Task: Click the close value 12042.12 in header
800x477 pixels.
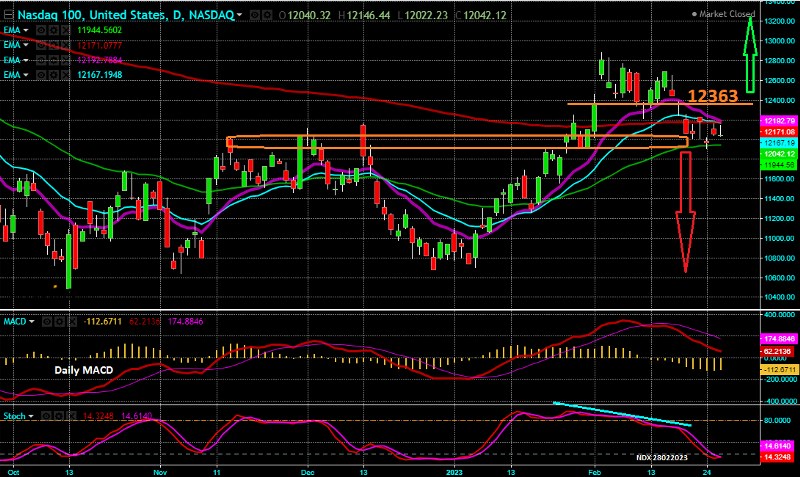Action: (485, 15)
